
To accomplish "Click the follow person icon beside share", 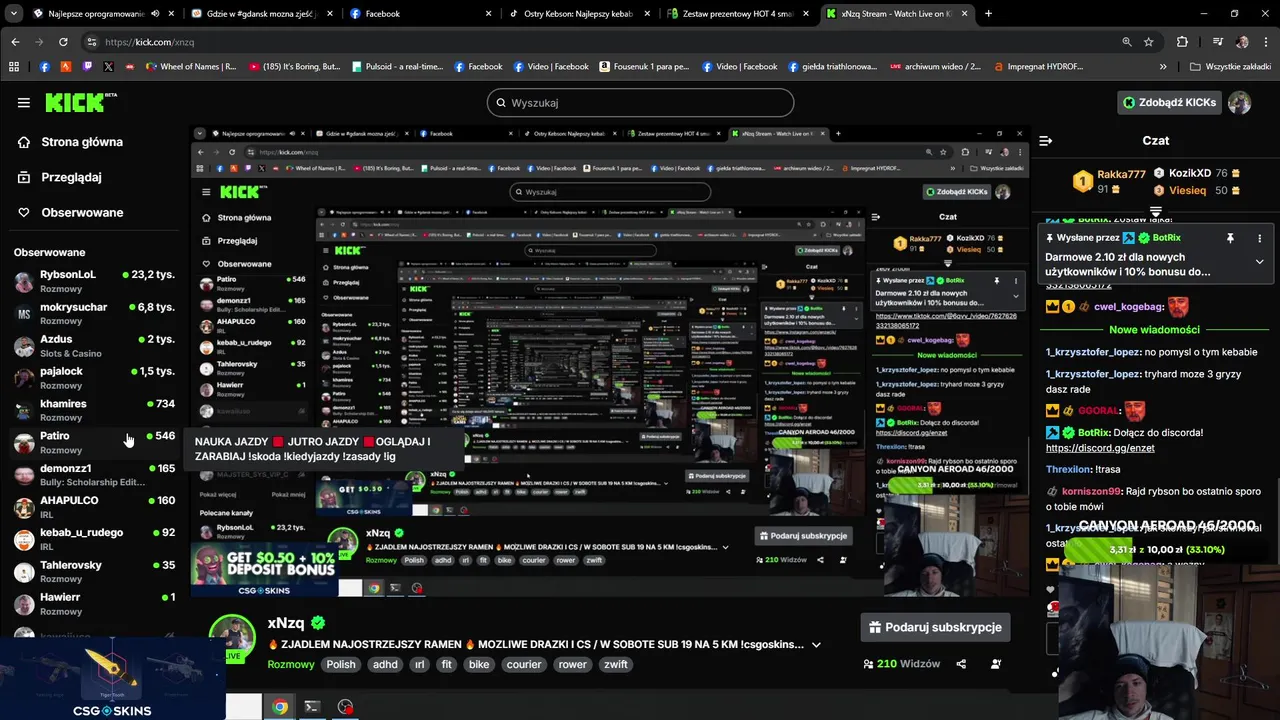I will (x=996, y=664).
